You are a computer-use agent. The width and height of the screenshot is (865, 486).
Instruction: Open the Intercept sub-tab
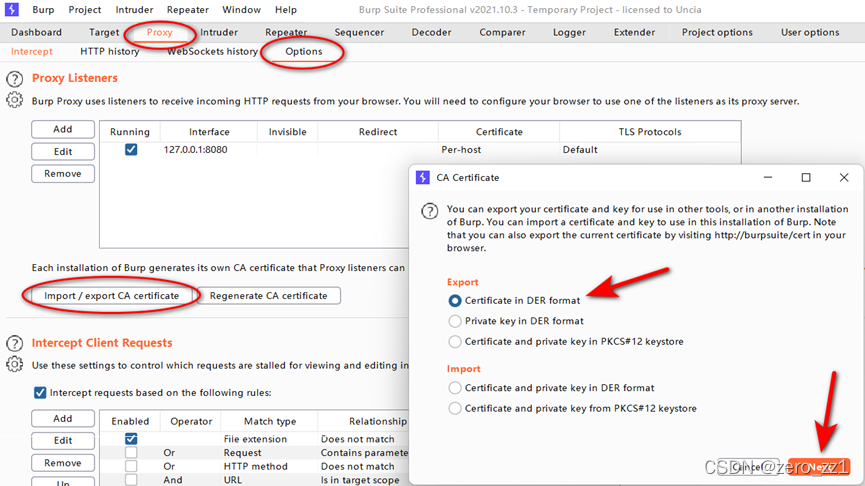click(x=31, y=51)
